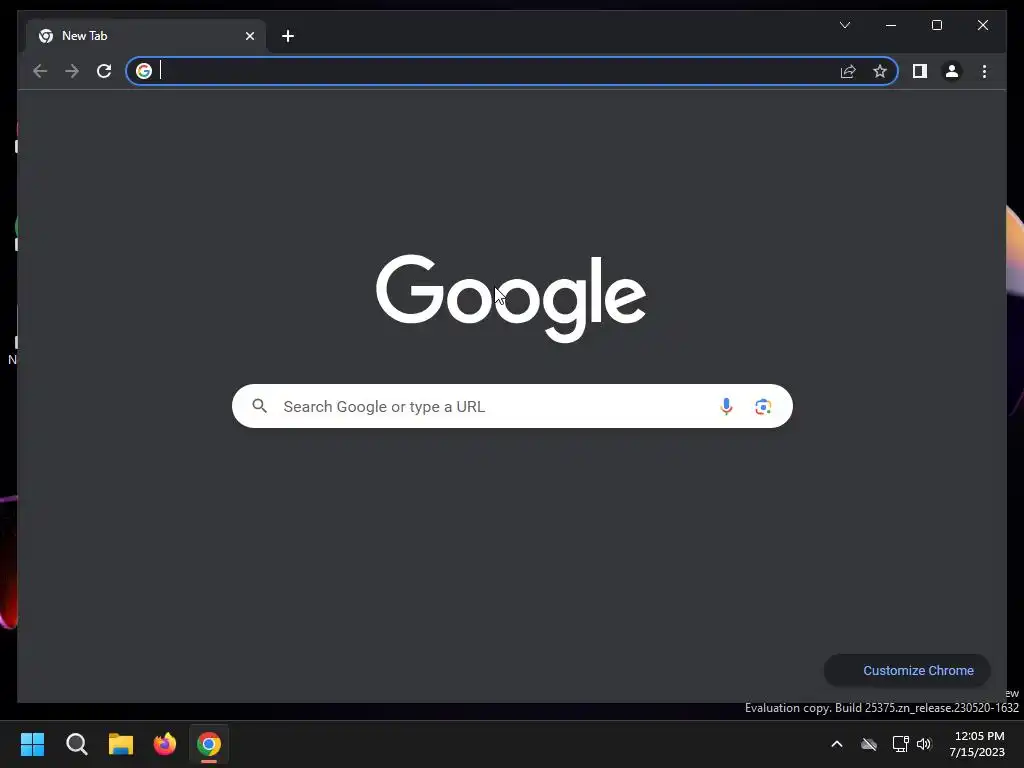The width and height of the screenshot is (1024, 768).
Task: Open the clock and date panel
Action: click(977, 744)
